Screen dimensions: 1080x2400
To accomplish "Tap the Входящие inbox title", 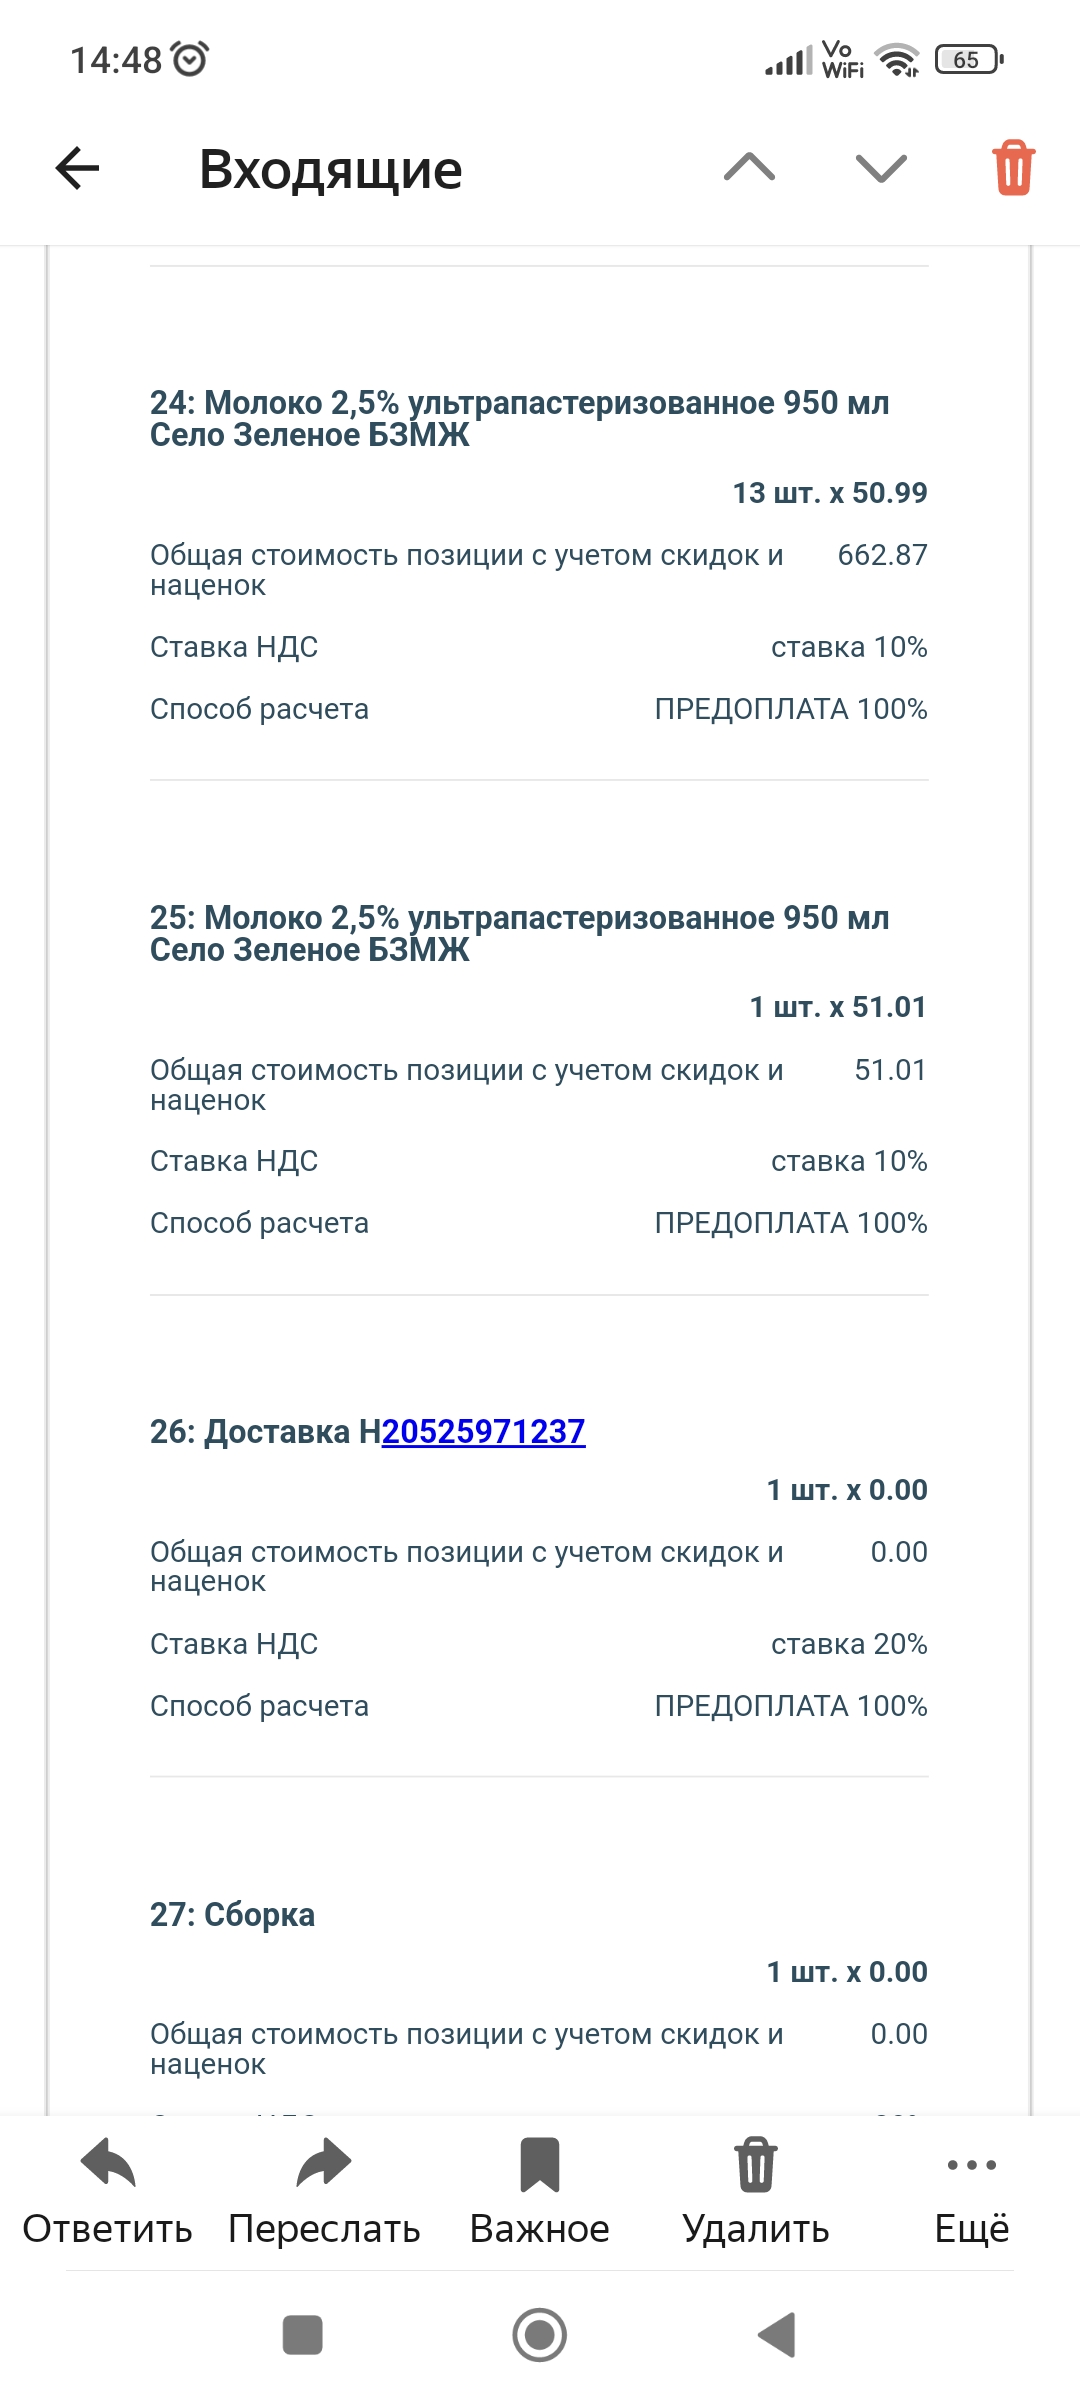I will 330,169.
